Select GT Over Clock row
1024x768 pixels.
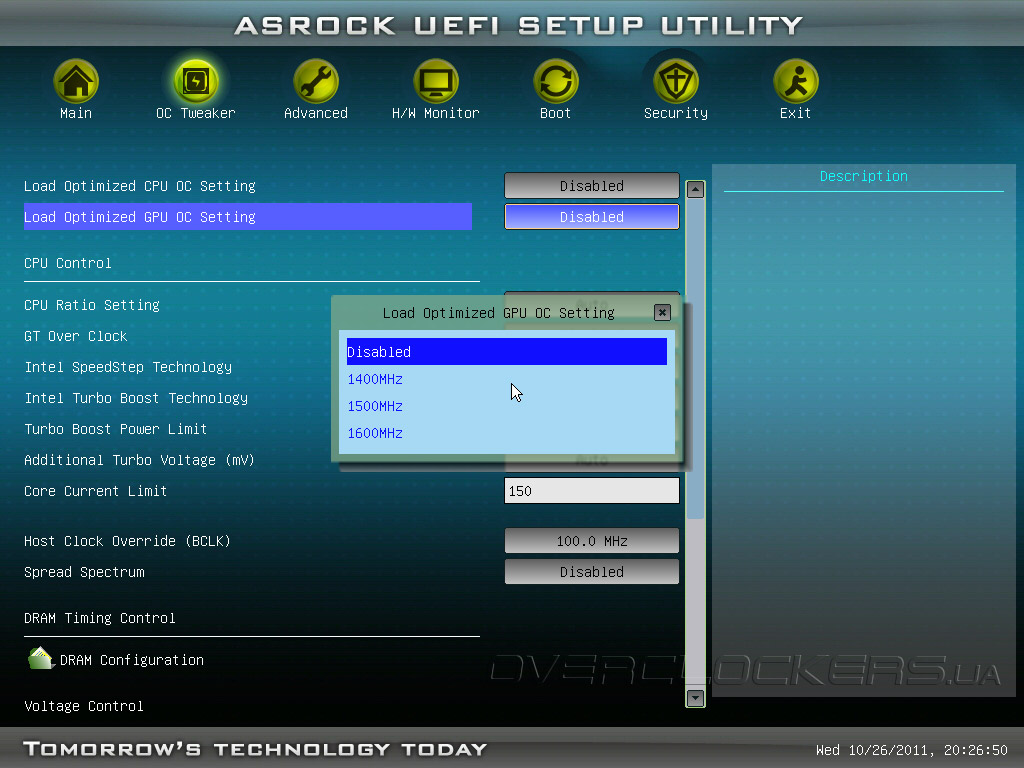point(76,336)
